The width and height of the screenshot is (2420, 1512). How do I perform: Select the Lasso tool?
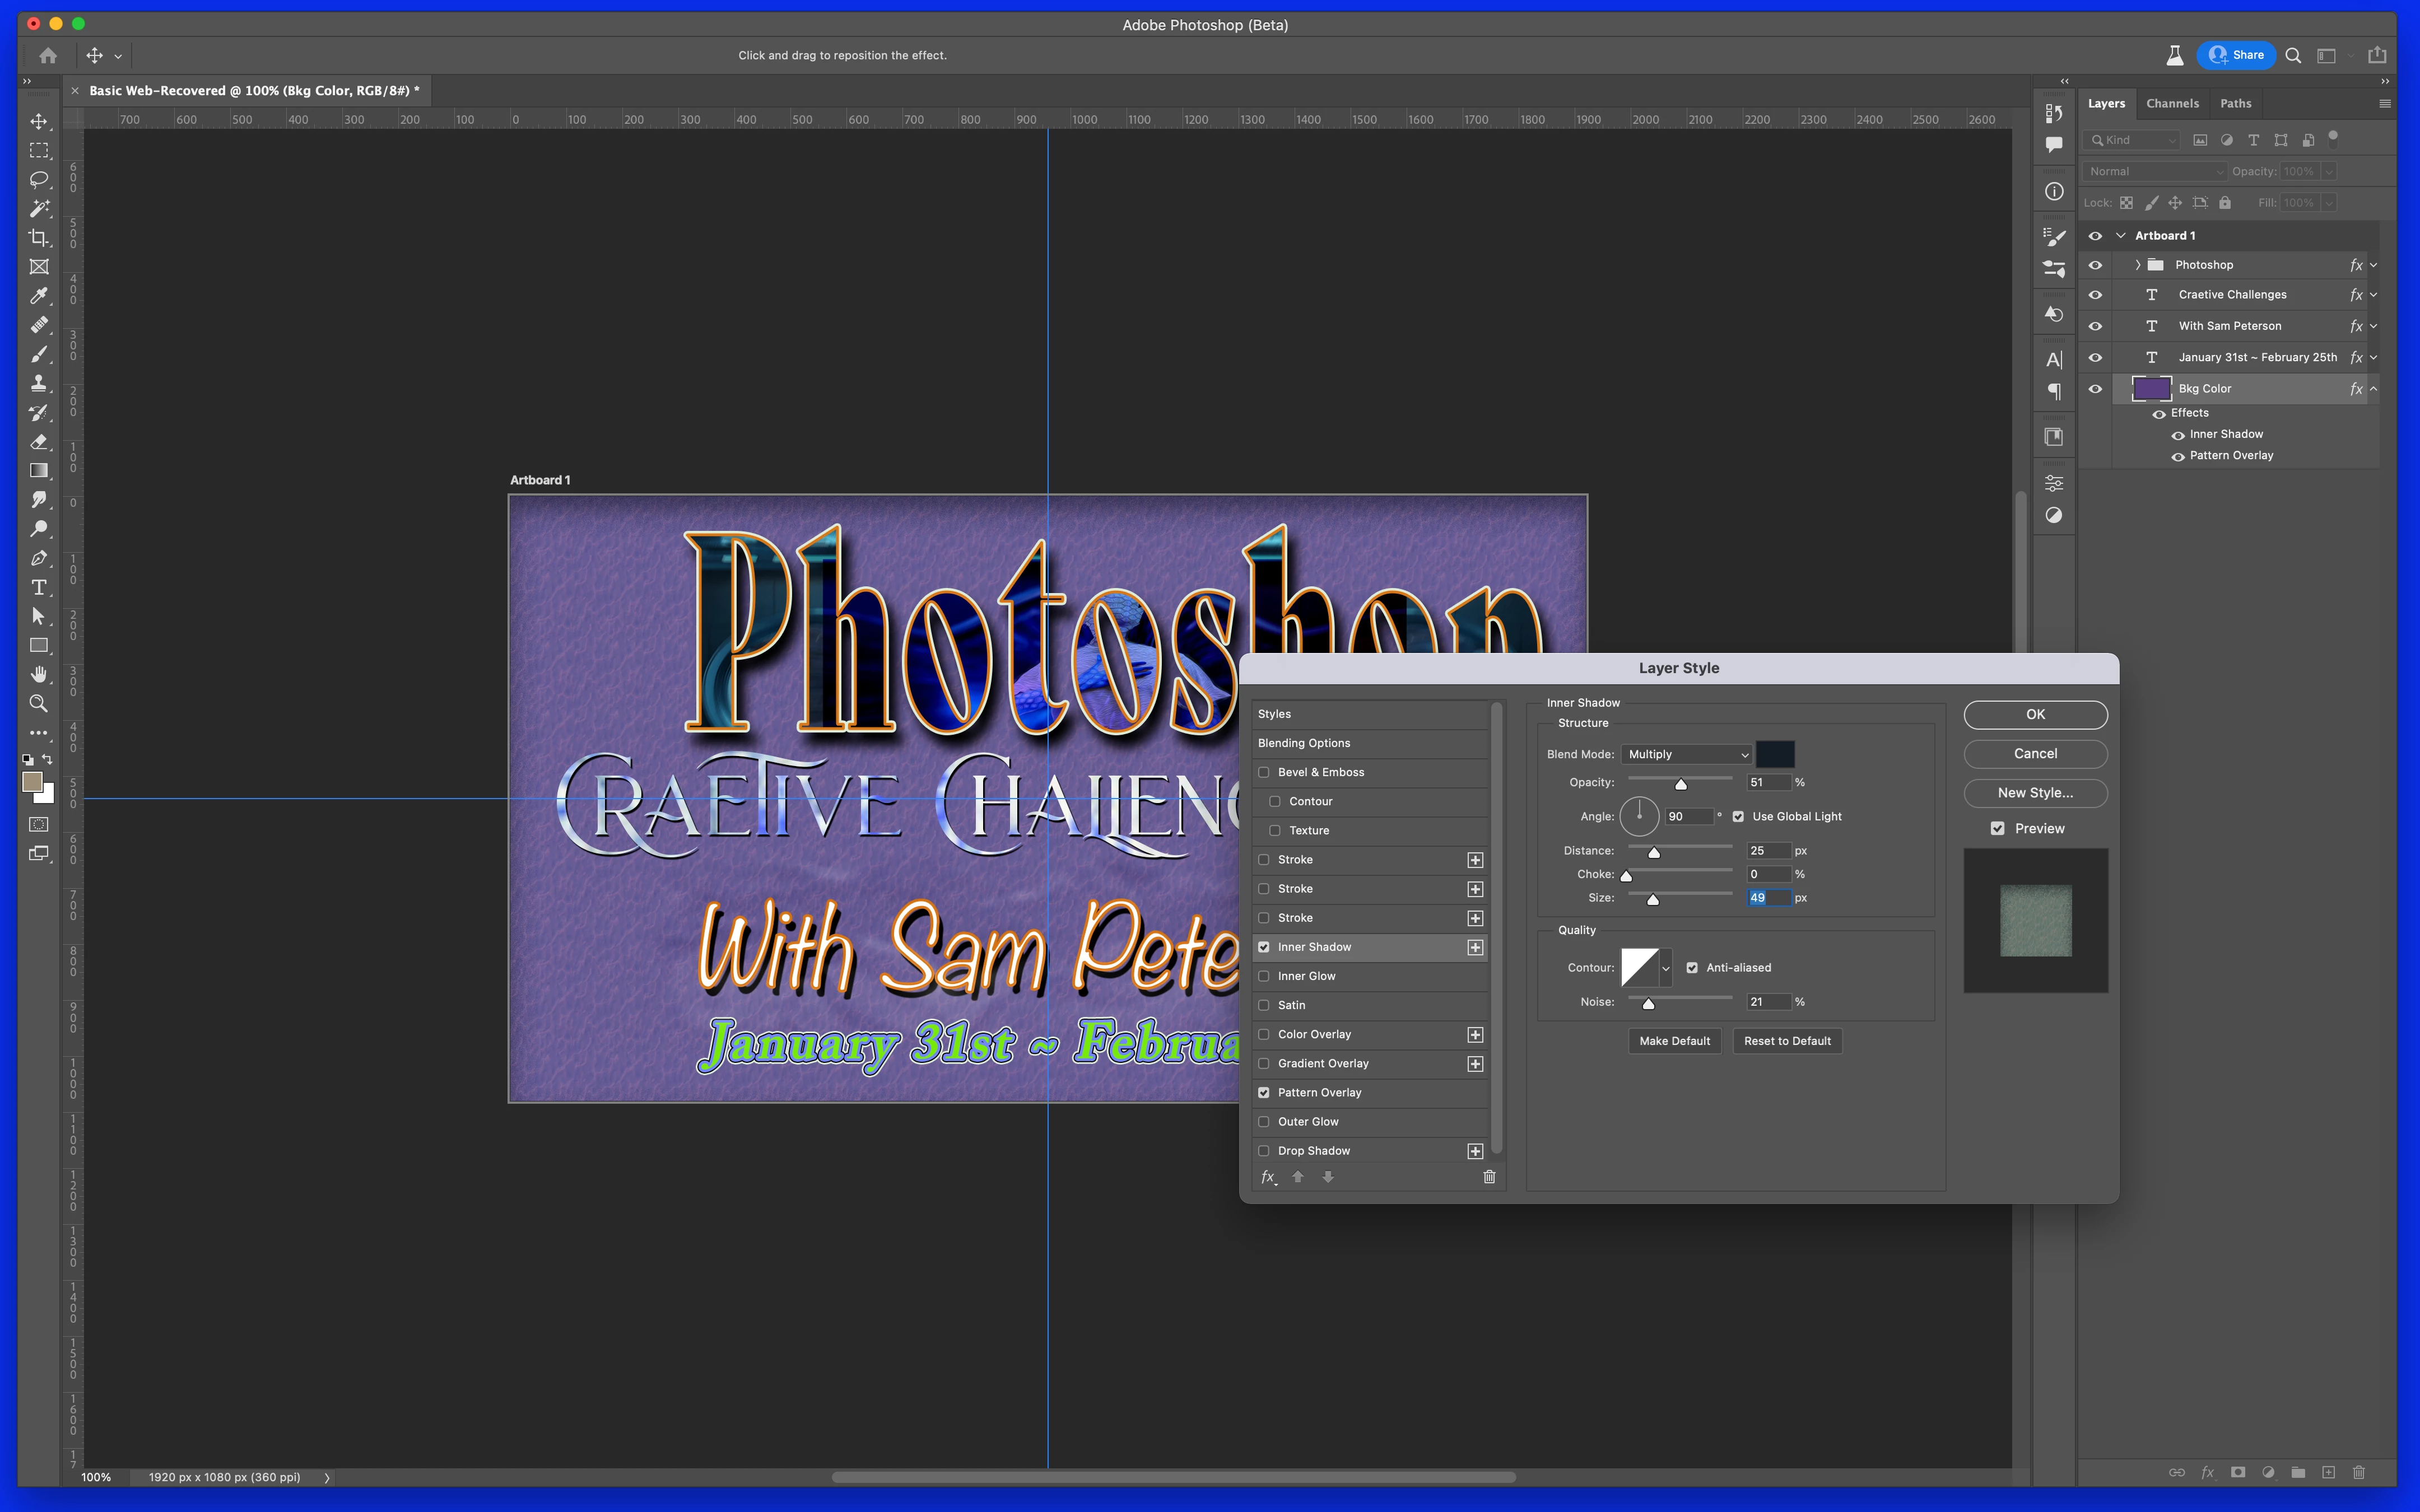[39, 180]
